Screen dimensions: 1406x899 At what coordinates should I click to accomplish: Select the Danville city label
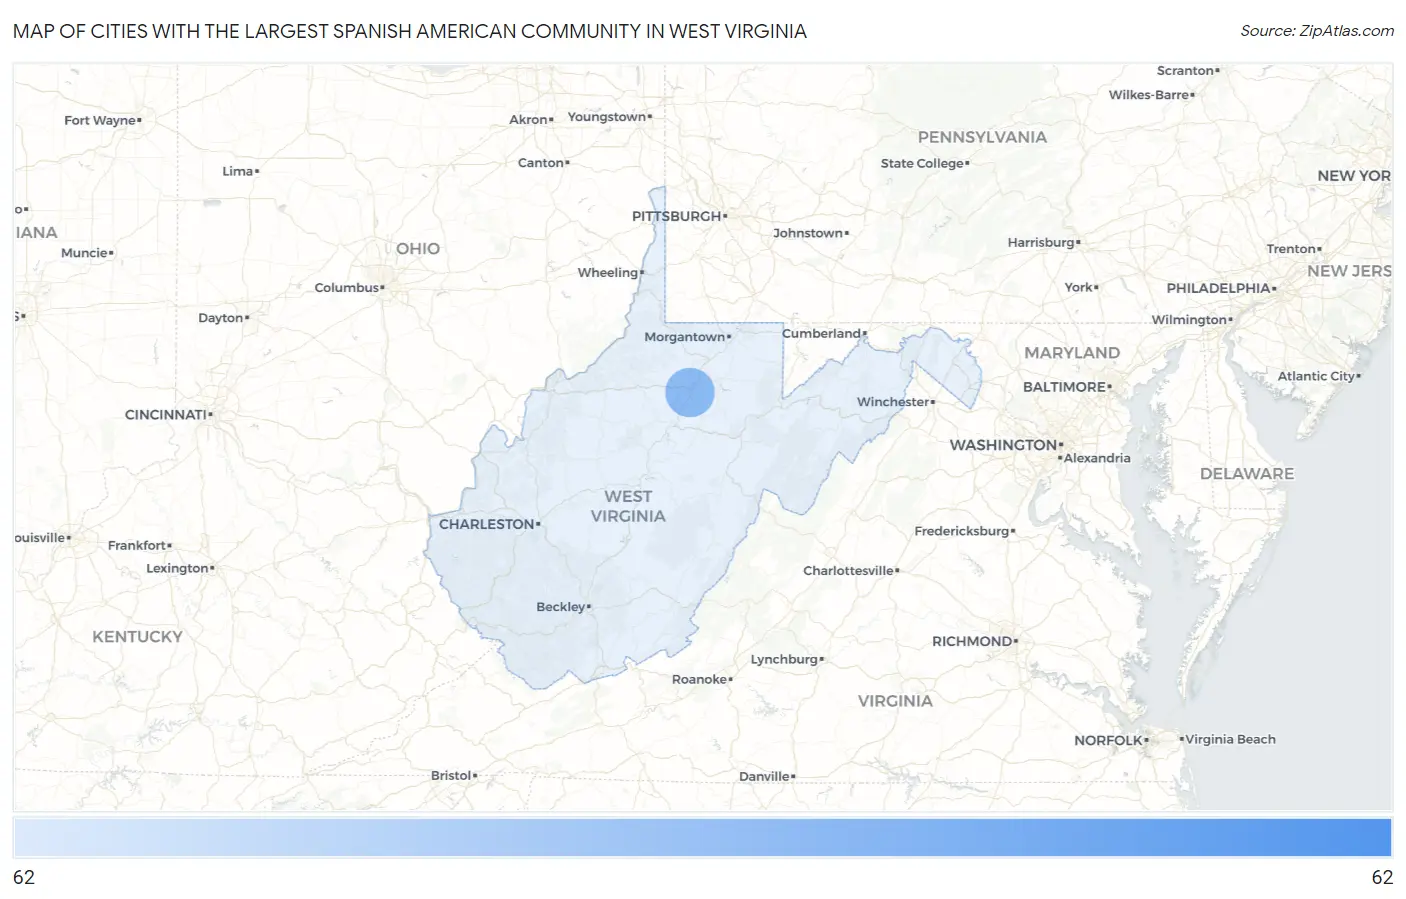click(765, 776)
